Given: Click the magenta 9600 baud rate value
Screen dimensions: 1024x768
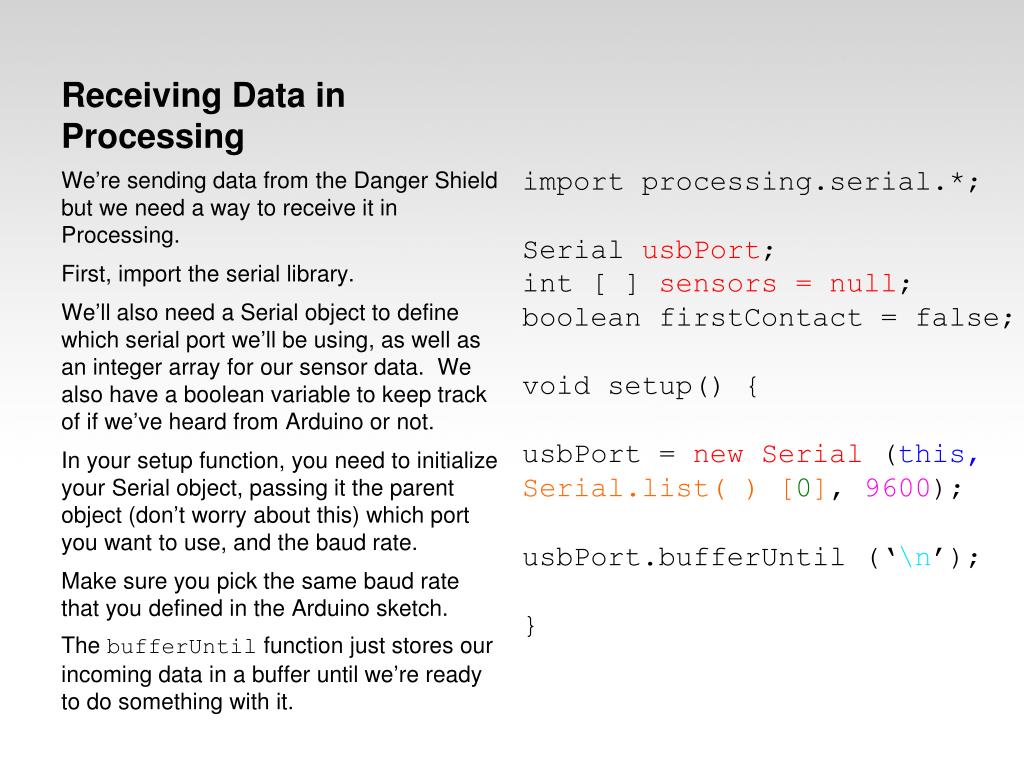Looking at the screenshot, I should tap(897, 488).
